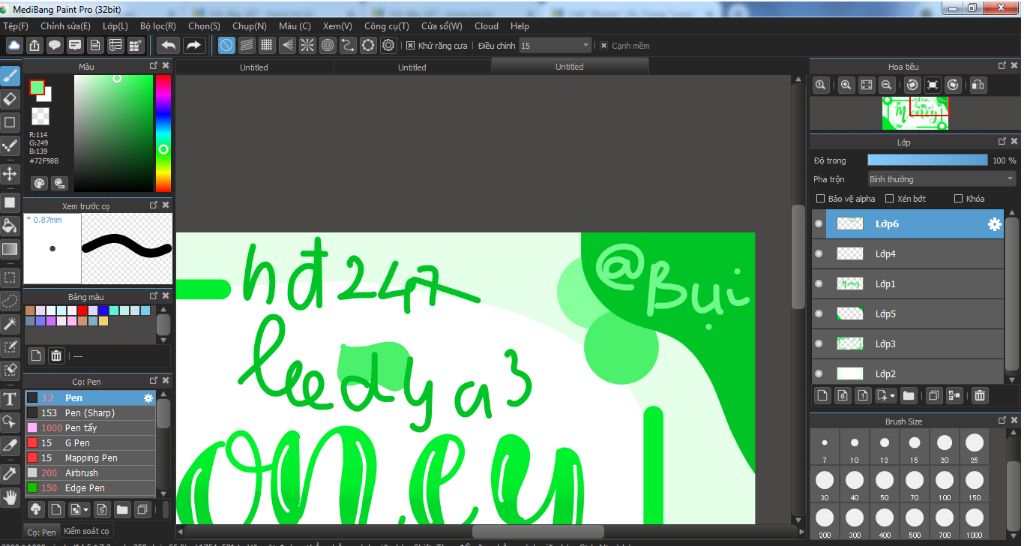The width and height of the screenshot is (1024, 546).
Task: Choose the Move tool
Action: (x=10, y=174)
